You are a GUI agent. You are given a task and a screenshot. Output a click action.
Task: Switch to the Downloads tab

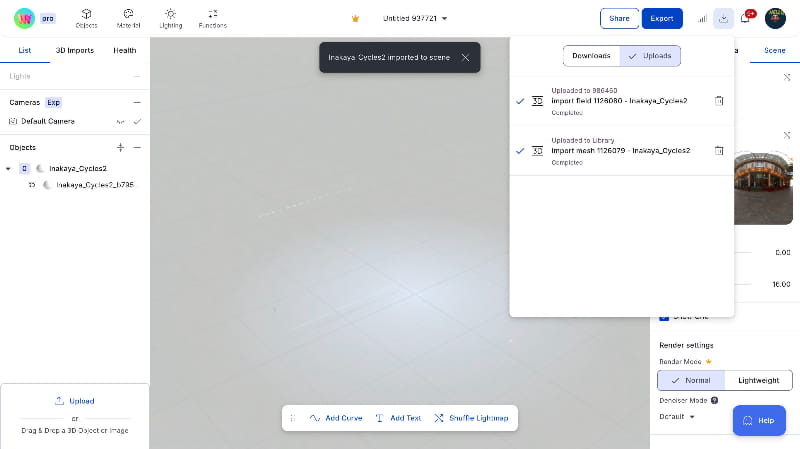tap(591, 56)
